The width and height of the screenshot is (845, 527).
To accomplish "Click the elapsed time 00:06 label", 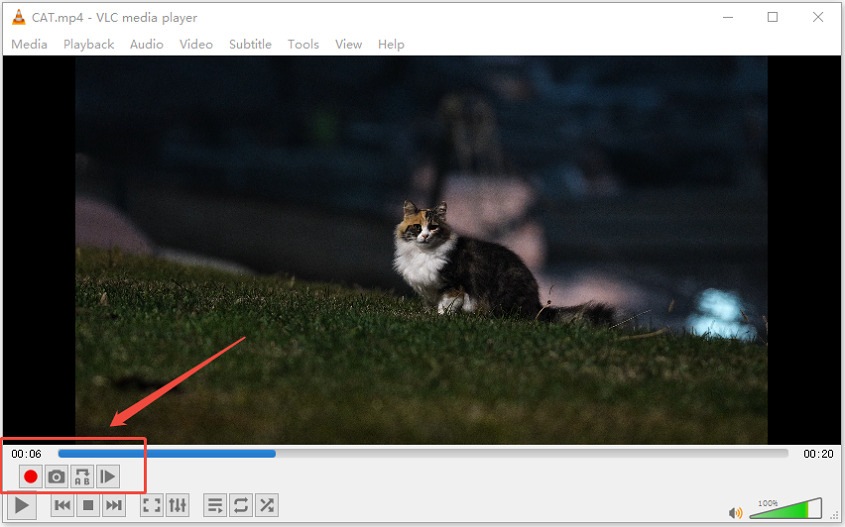I will [26, 454].
